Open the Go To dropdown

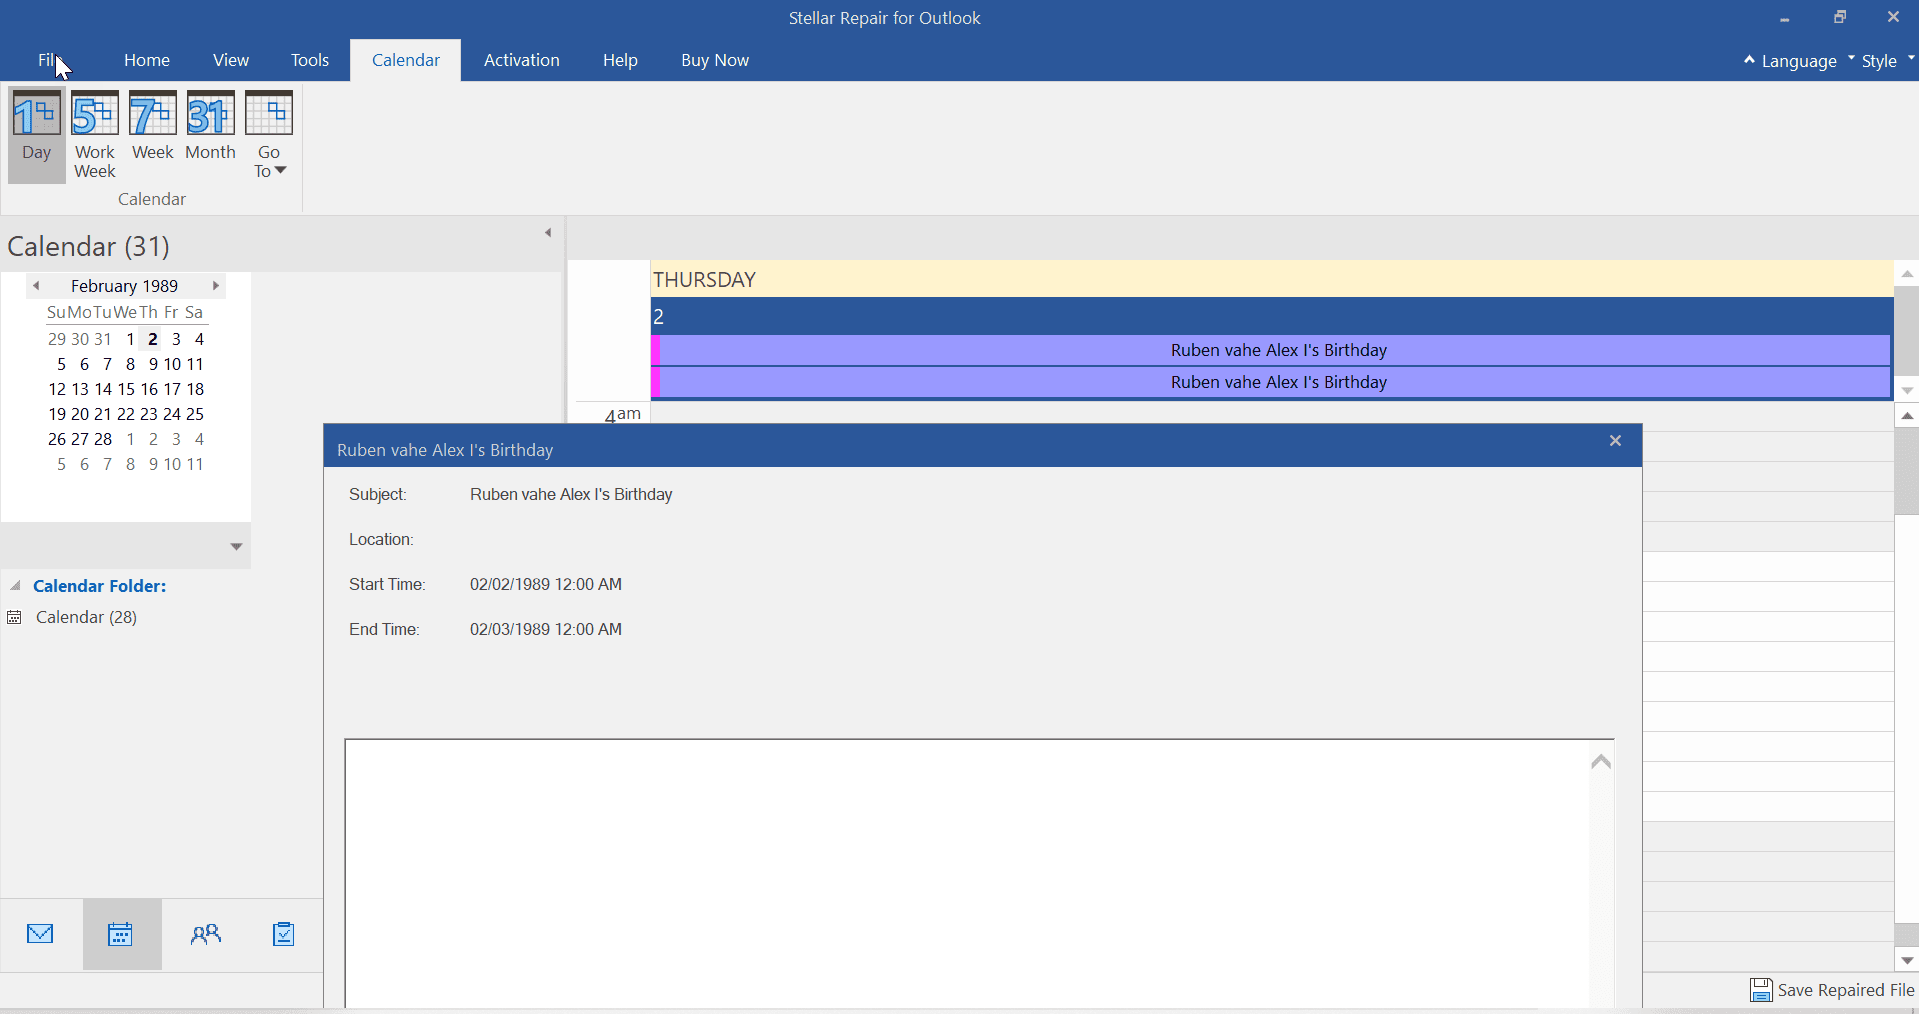click(269, 135)
